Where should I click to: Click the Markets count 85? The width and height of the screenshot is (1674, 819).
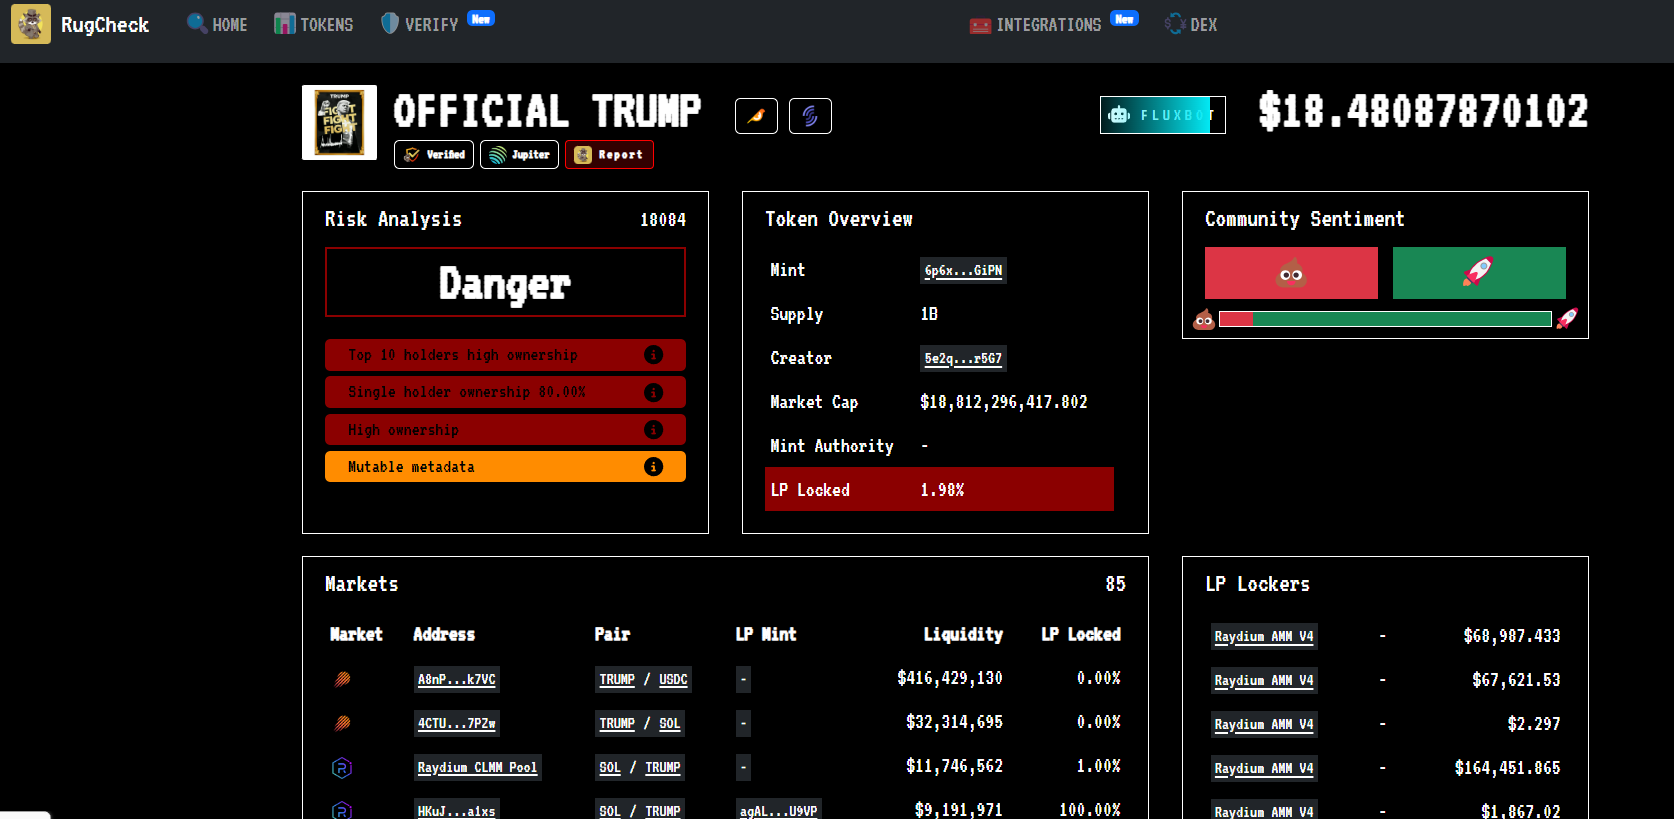pos(1116,584)
